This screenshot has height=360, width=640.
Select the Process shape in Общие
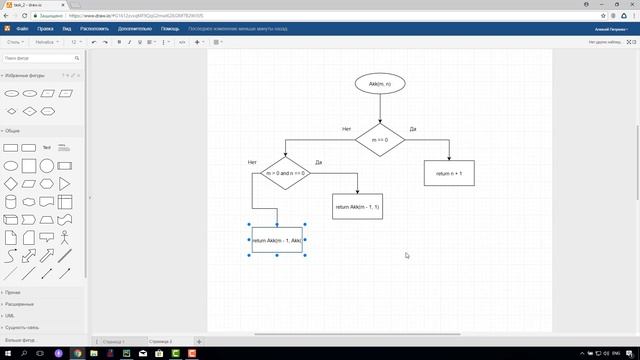click(64, 166)
